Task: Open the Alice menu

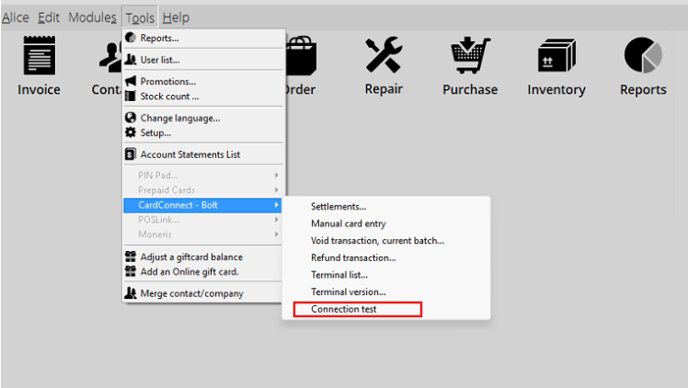Action: 15,18
